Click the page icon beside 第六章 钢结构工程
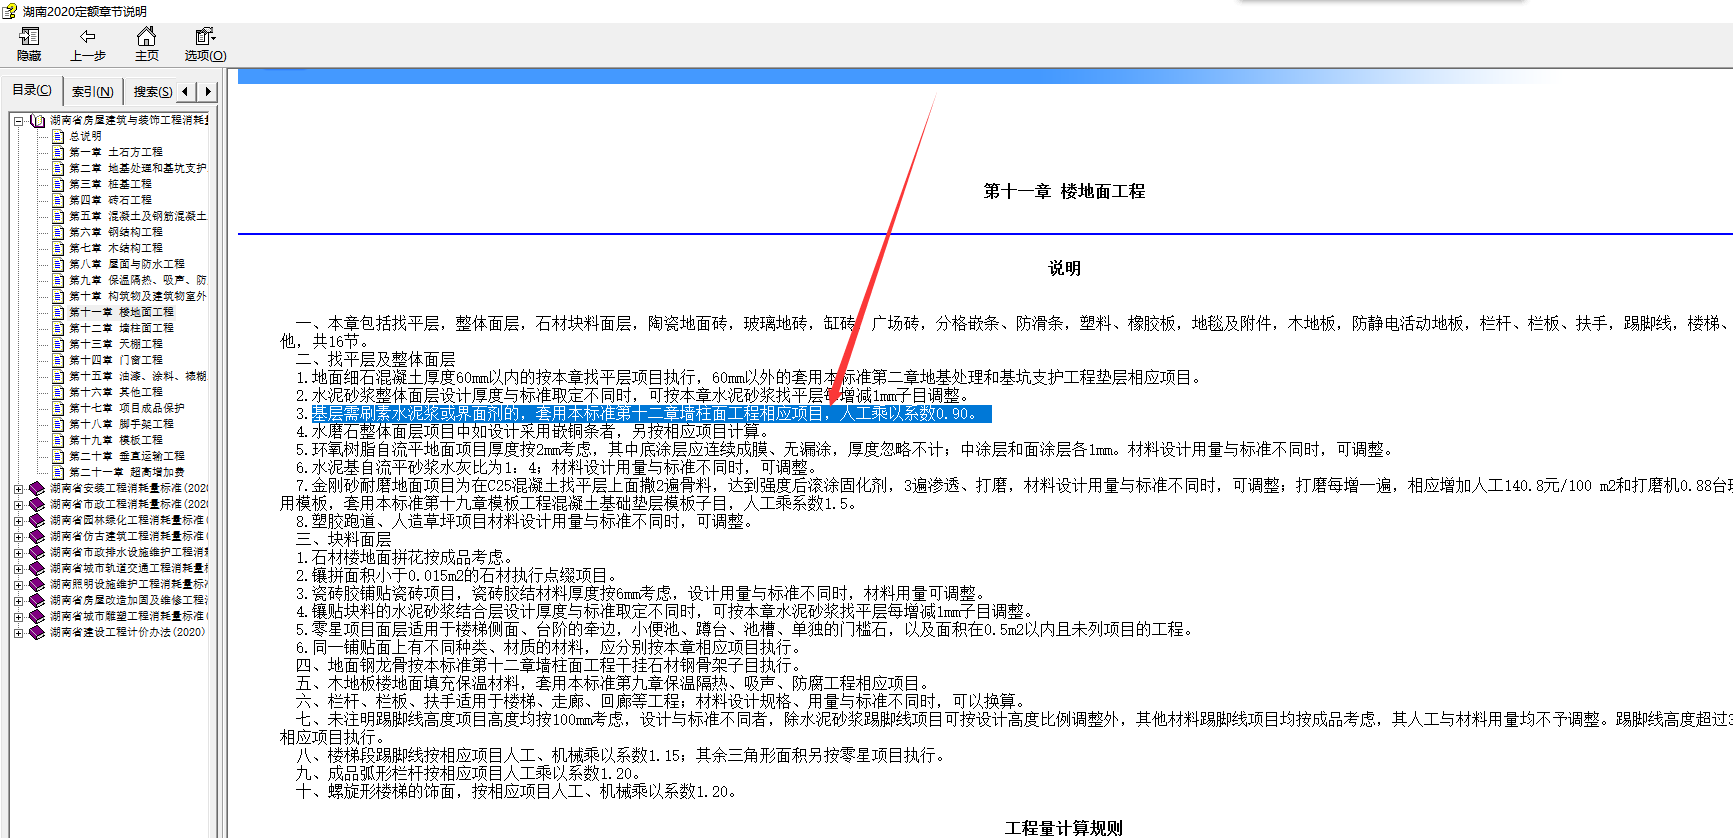Image resolution: width=1733 pixels, height=838 pixels. [58, 232]
